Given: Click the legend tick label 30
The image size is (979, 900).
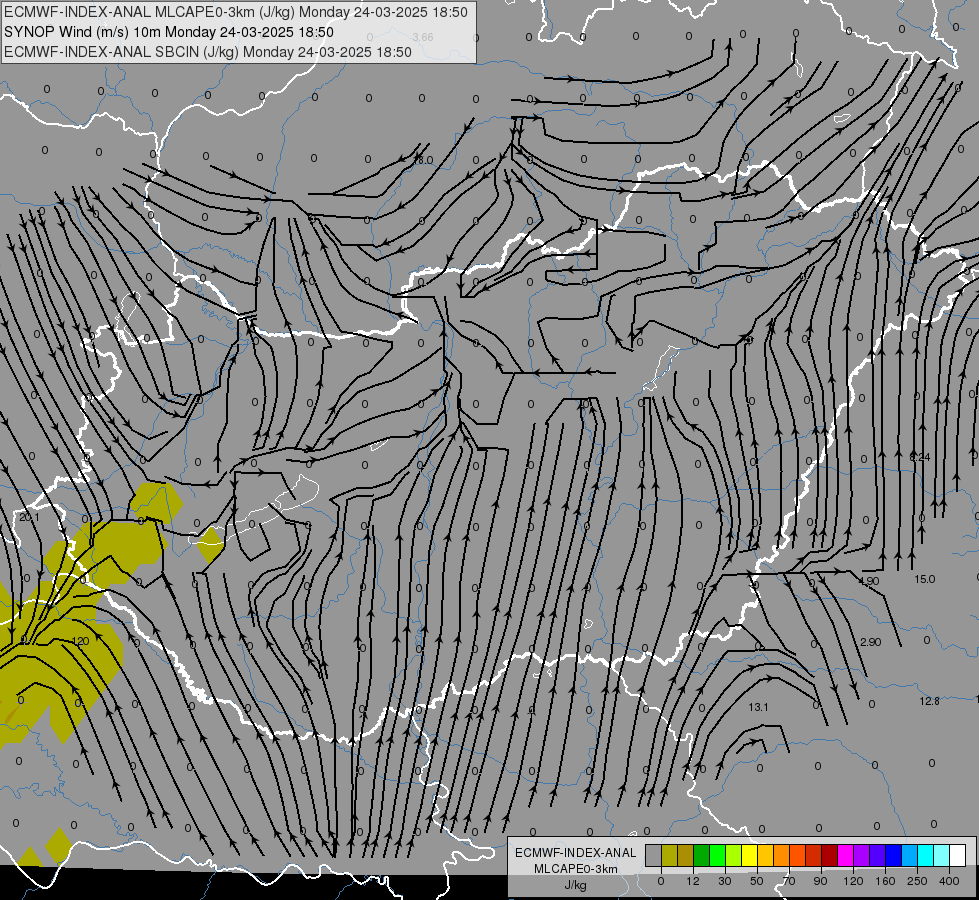Looking at the screenshot, I should point(724,881).
